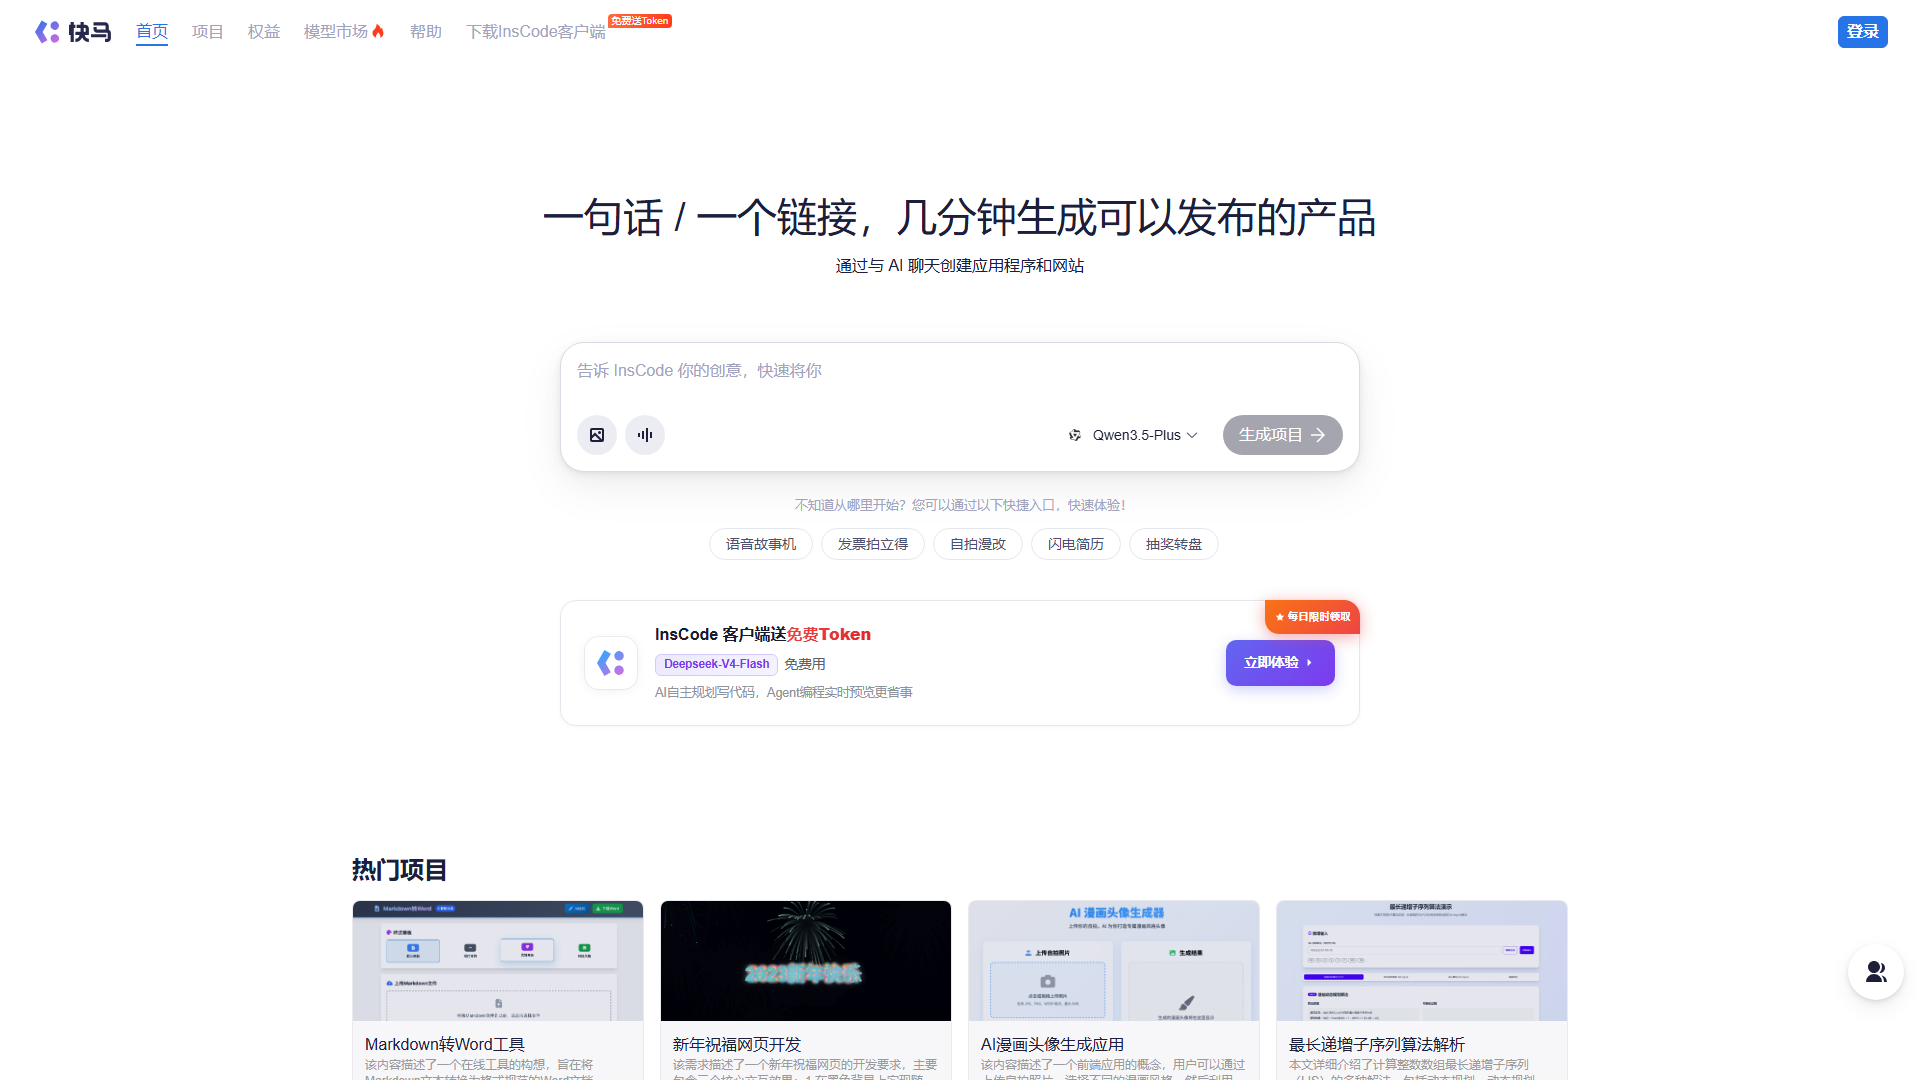
Task: Click the 热门项目 section heading
Action: [399, 870]
